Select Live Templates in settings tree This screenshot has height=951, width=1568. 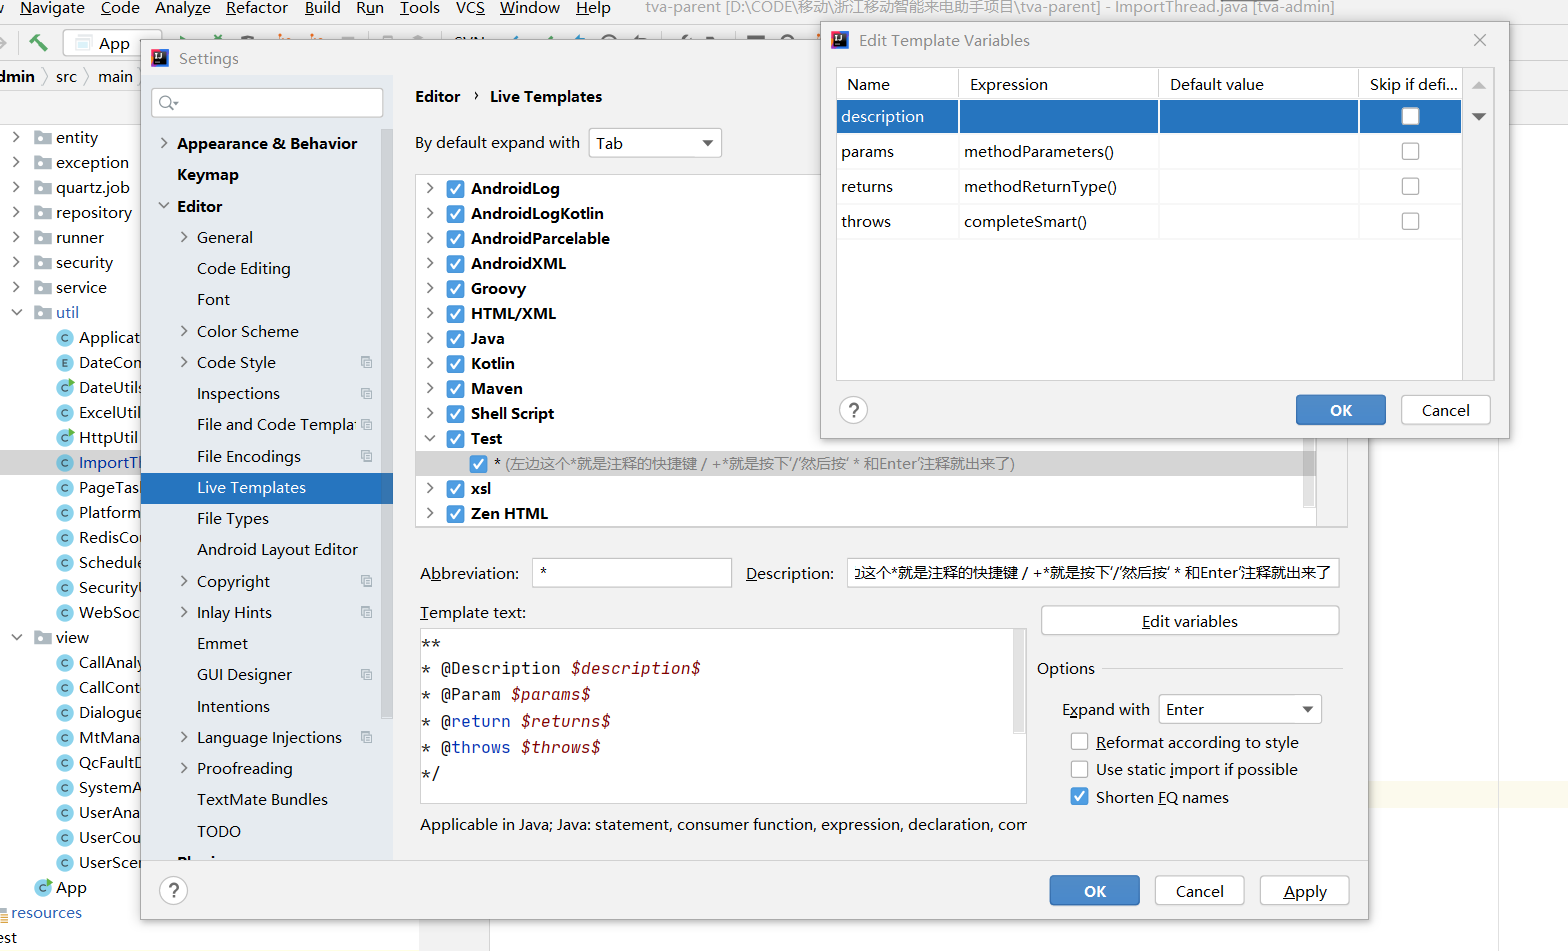pyautogui.click(x=267, y=488)
